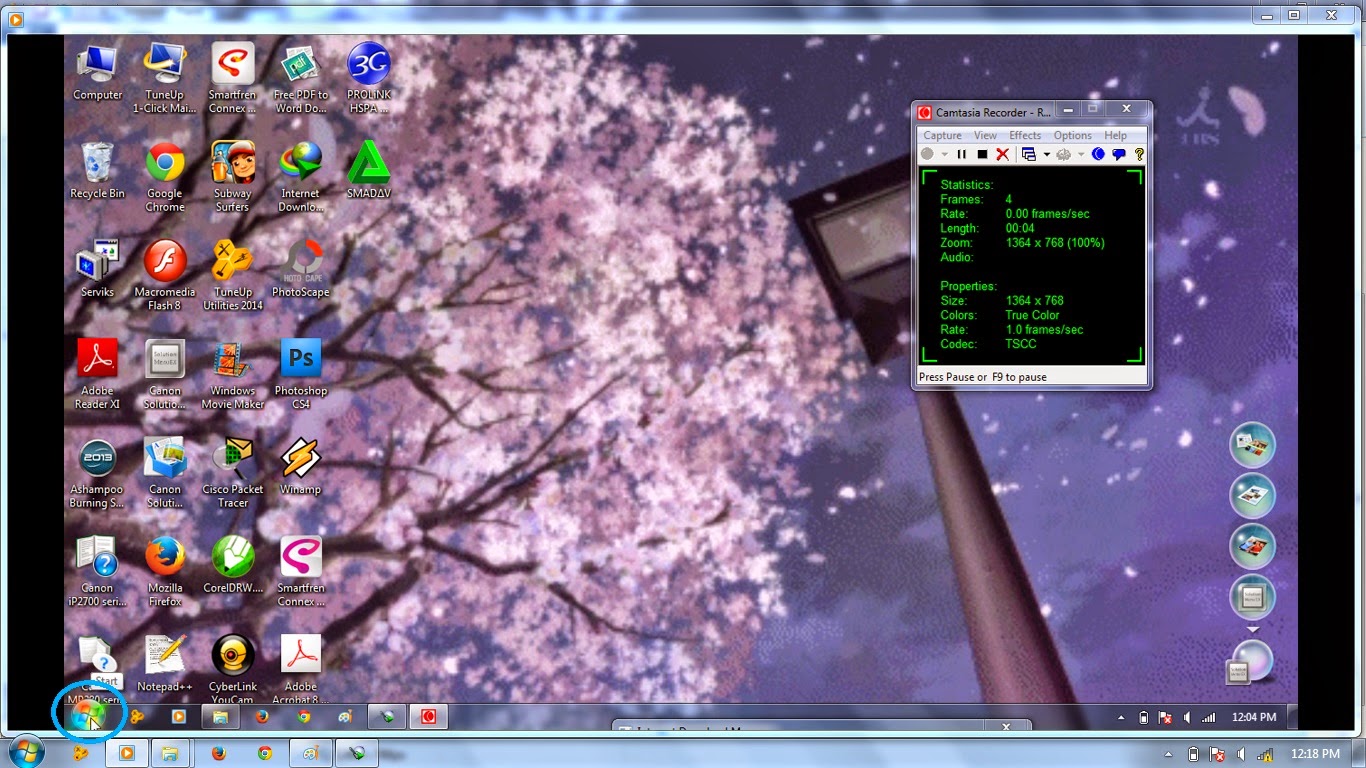Click the photo-layout-sheet bubble in Canon gadget
This screenshot has height=768, width=1366.
pos(1252,497)
